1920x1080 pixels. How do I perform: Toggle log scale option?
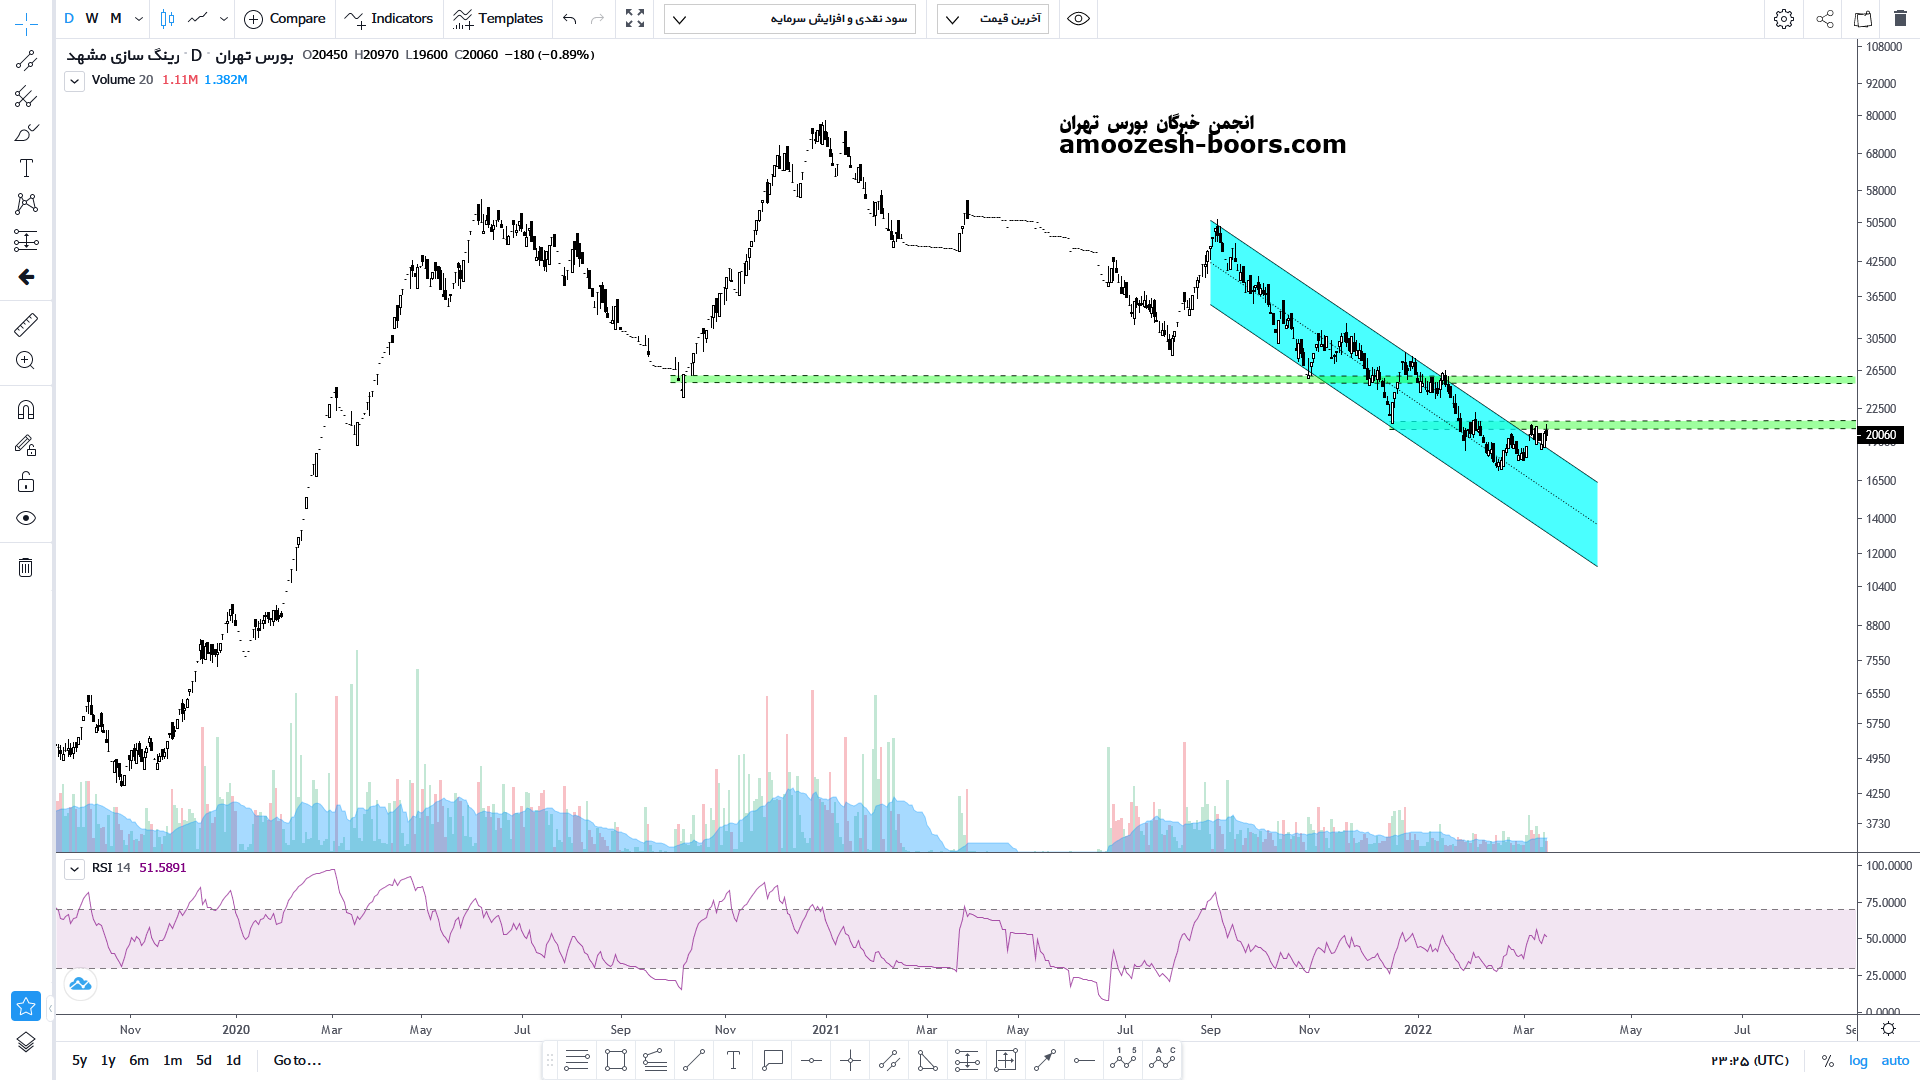click(1858, 1061)
